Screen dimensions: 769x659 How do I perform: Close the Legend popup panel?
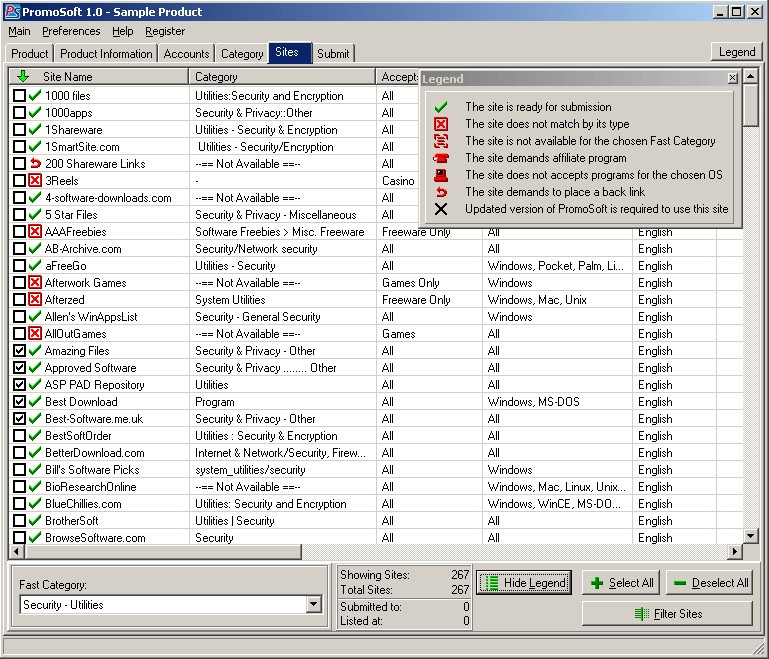(x=733, y=78)
